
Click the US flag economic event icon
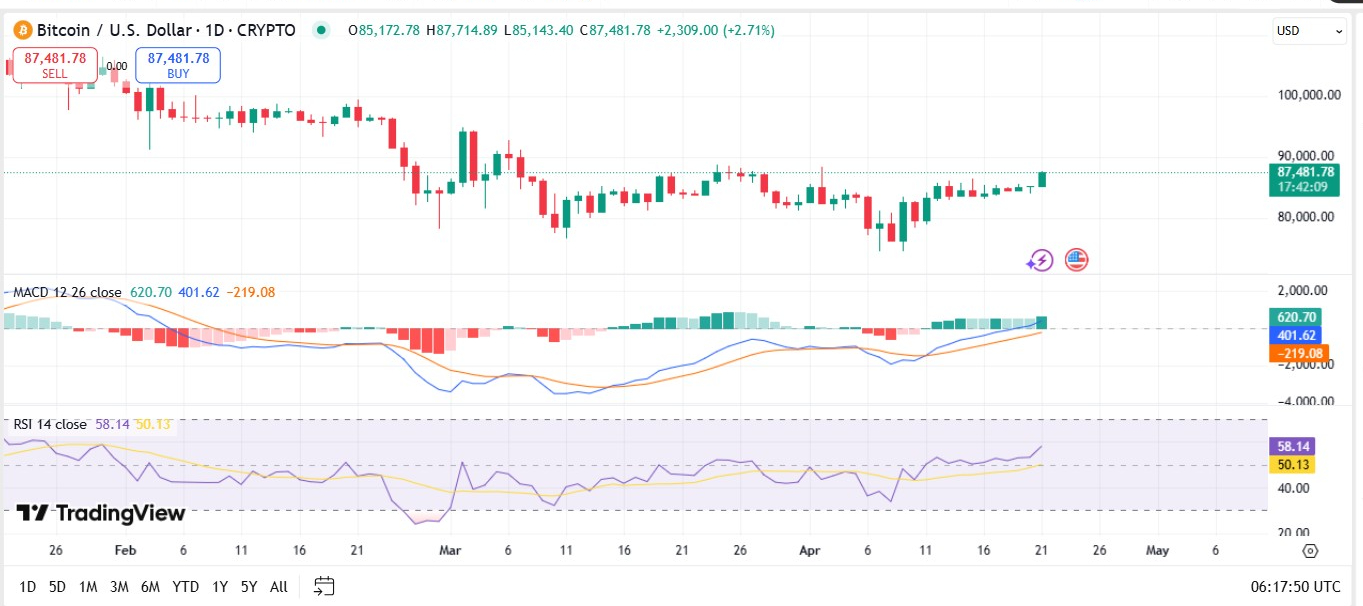click(1076, 260)
